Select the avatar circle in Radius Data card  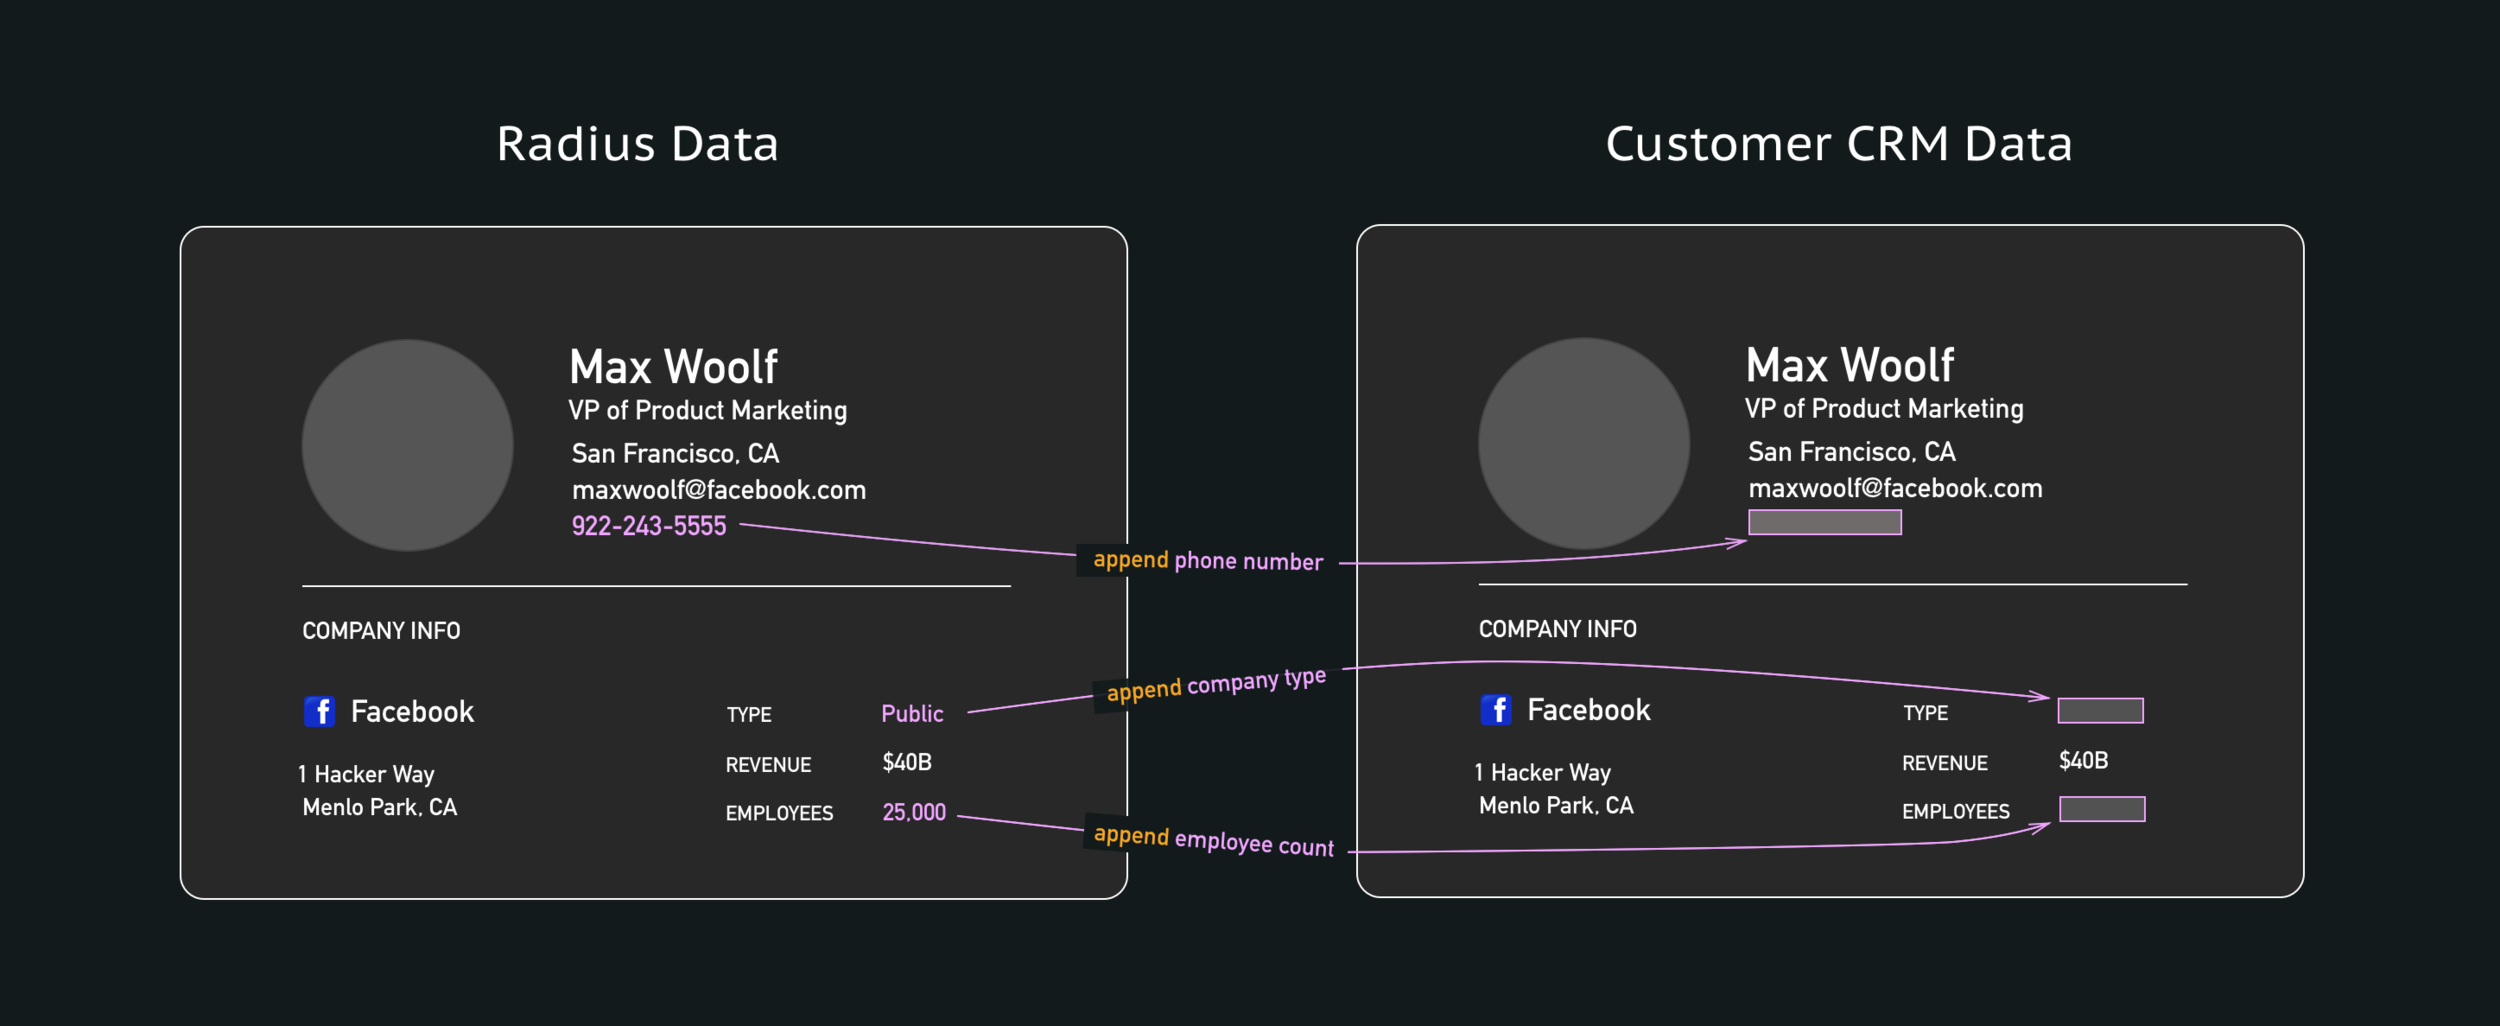coord(408,445)
